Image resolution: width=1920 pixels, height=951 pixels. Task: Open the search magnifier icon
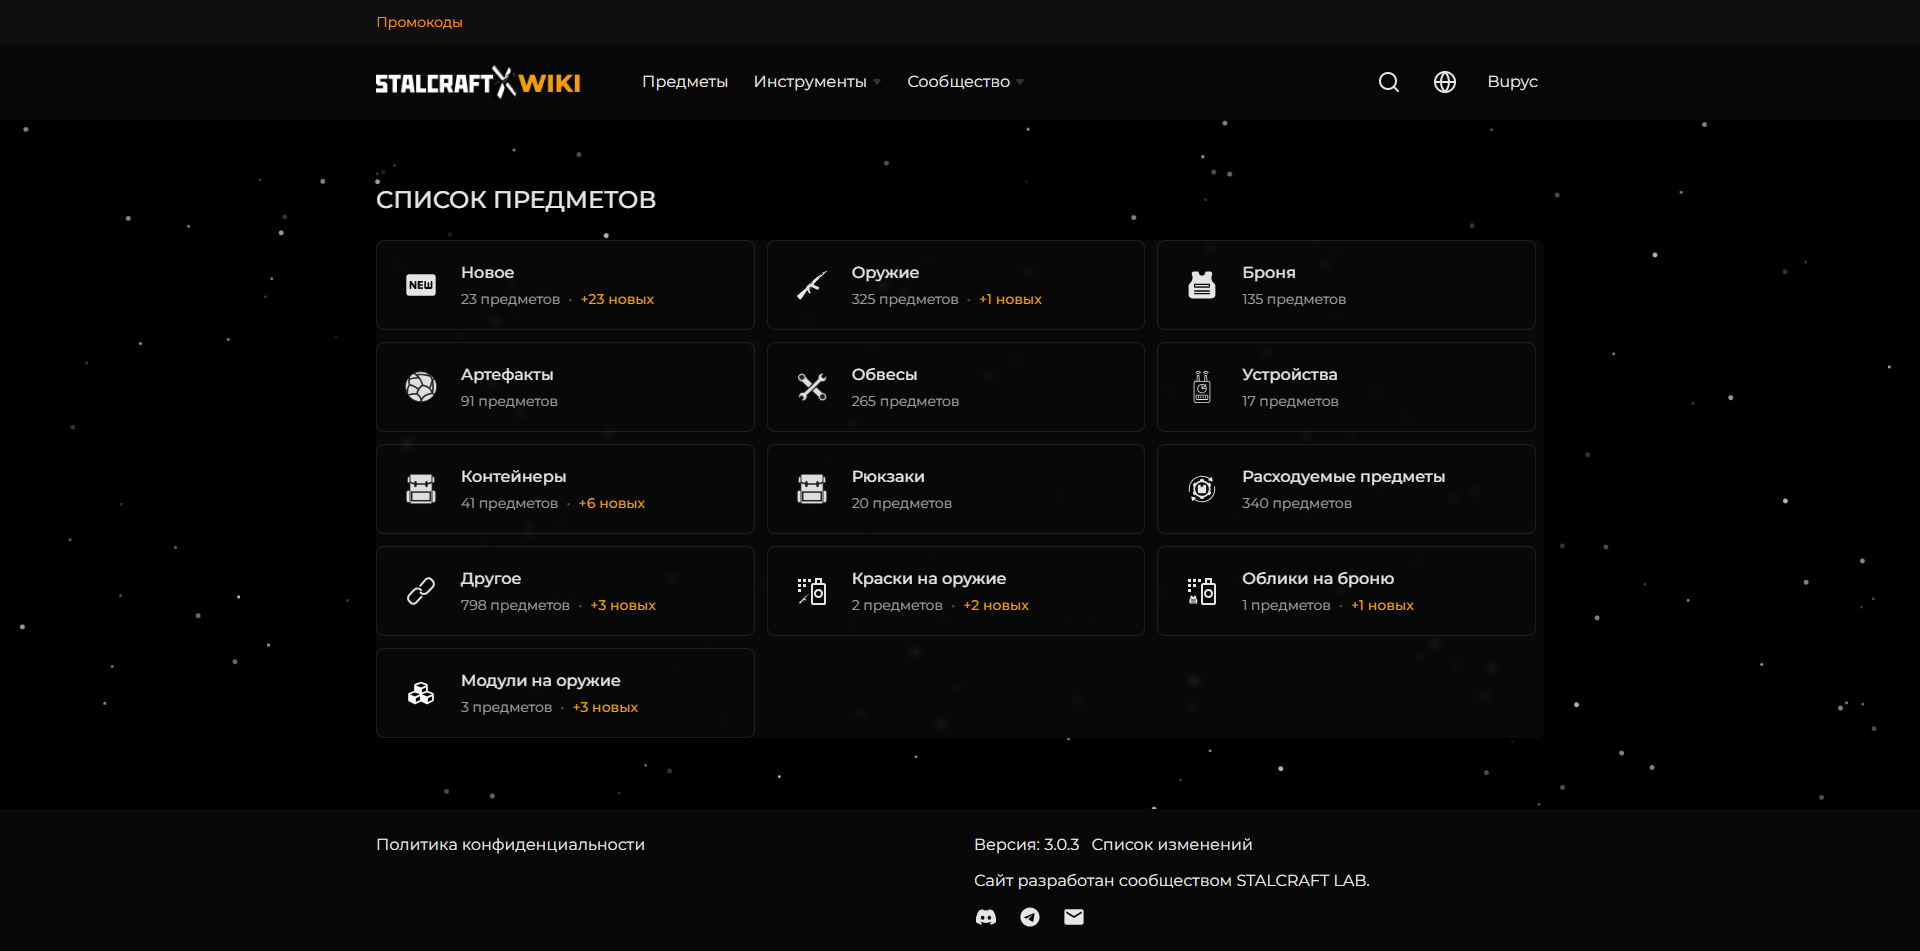click(x=1388, y=81)
